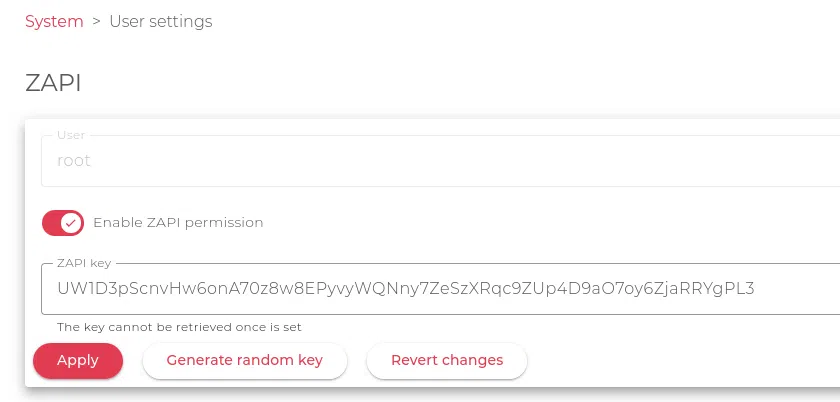Click the Revert changes button
This screenshot has width=840, height=402.
click(447, 360)
